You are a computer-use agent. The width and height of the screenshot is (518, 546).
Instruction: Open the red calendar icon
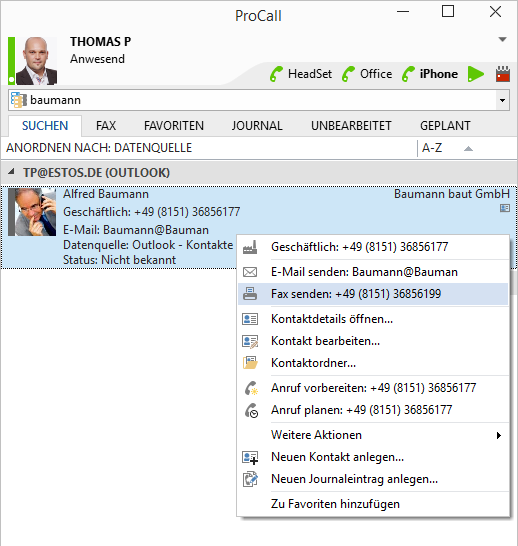[503, 74]
